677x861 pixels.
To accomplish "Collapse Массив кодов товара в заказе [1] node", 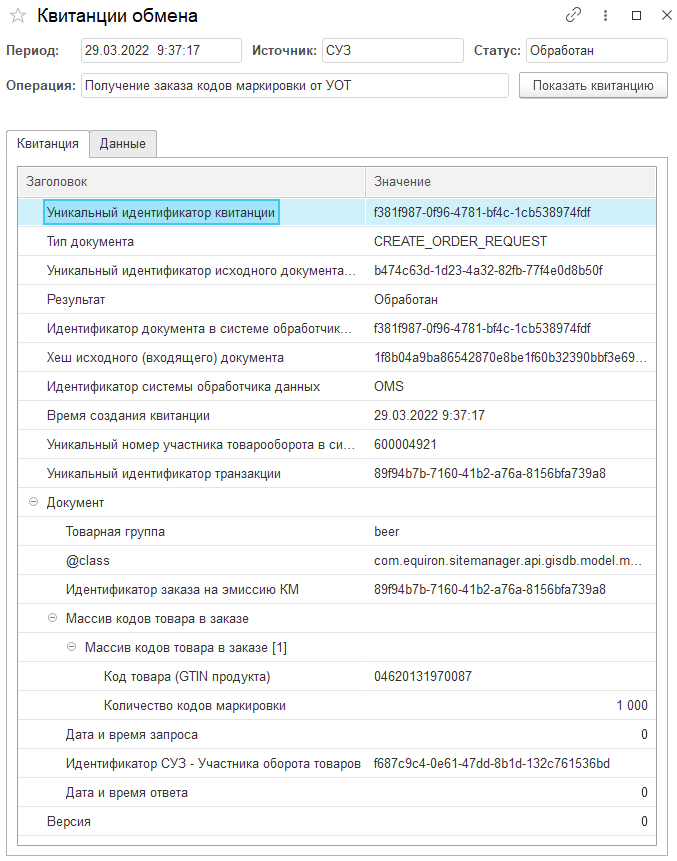I will [72, 648].
